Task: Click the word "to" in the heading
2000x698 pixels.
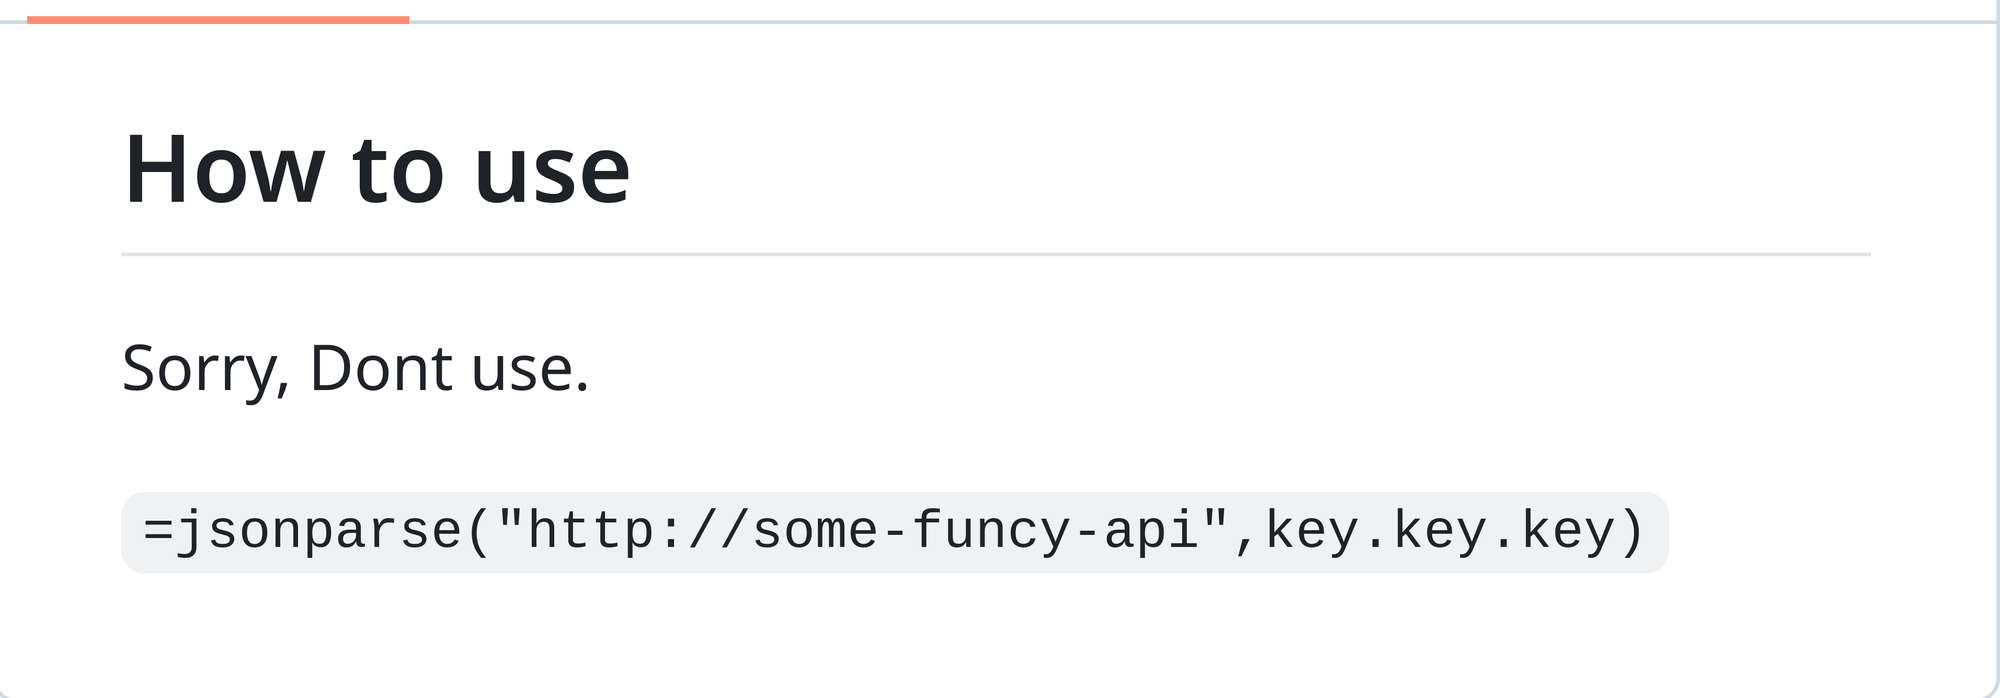Action: click(398, 172)
